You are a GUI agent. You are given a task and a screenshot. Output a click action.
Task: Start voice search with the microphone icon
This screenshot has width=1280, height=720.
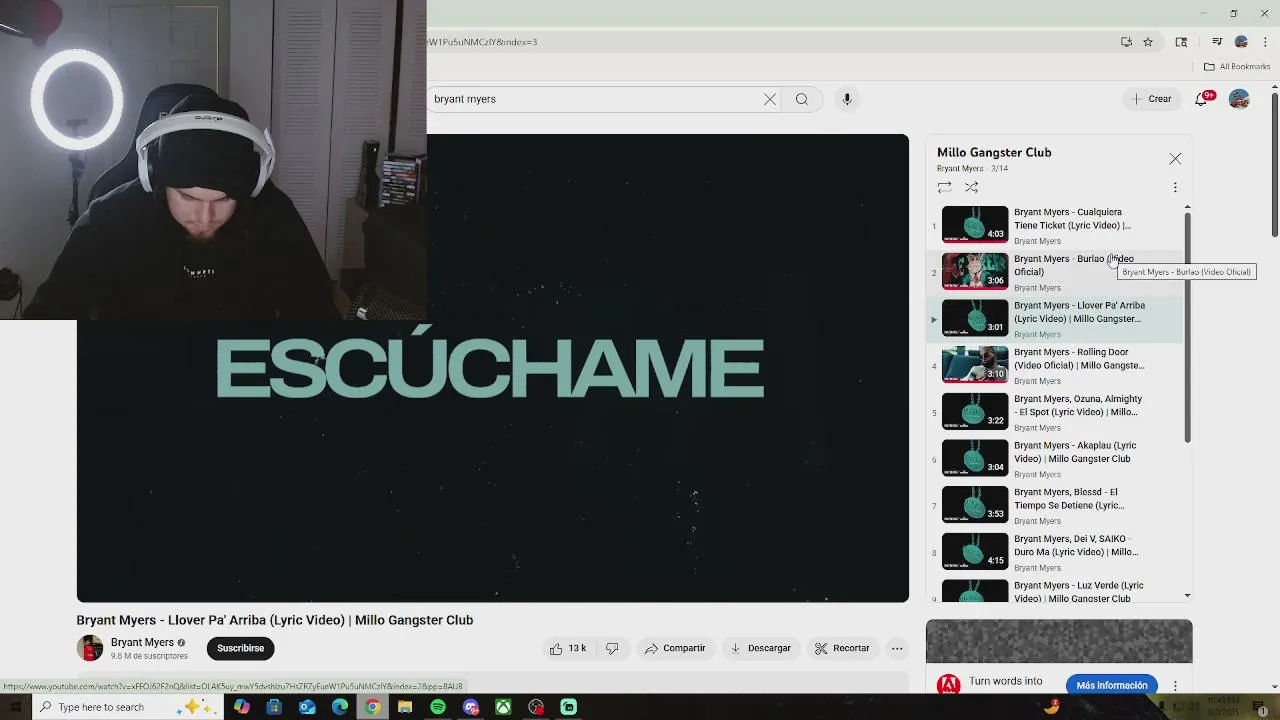[847, 99]
